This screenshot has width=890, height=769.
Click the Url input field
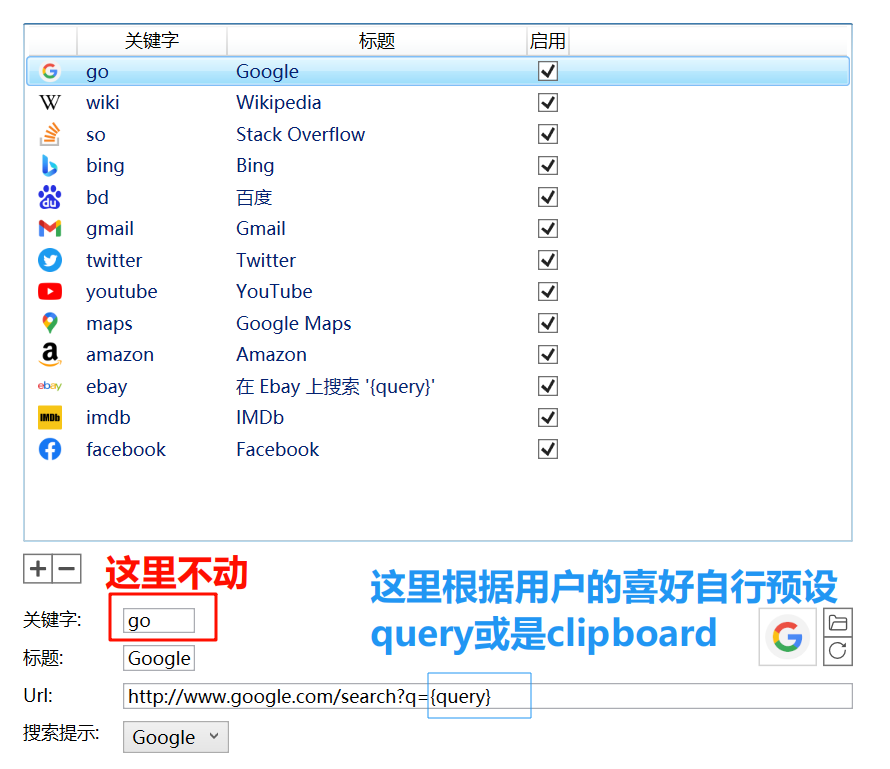[x=488, y=696]
